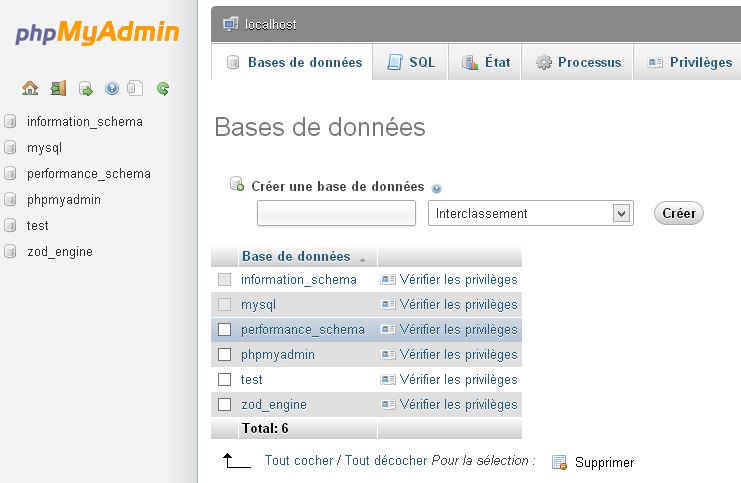Click the Supprimer table delete icon

560,462
